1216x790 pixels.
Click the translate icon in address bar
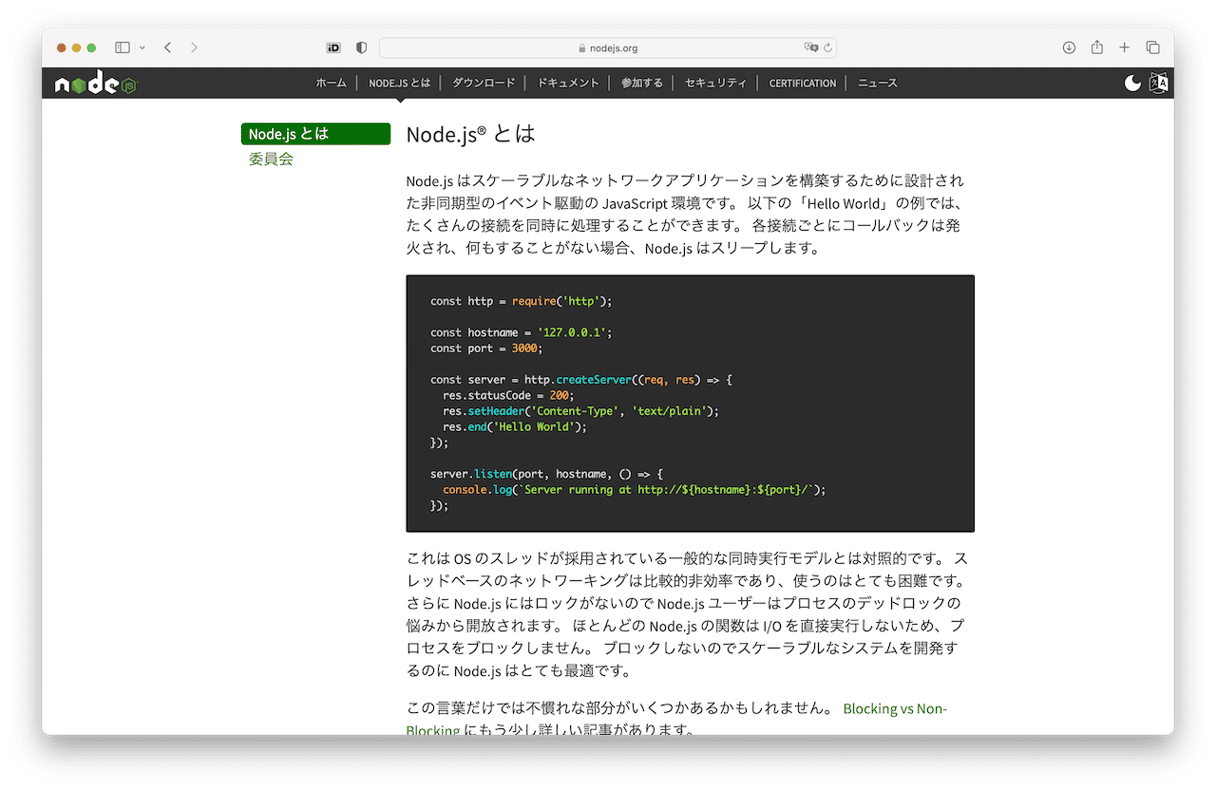(x=811, y=47)
